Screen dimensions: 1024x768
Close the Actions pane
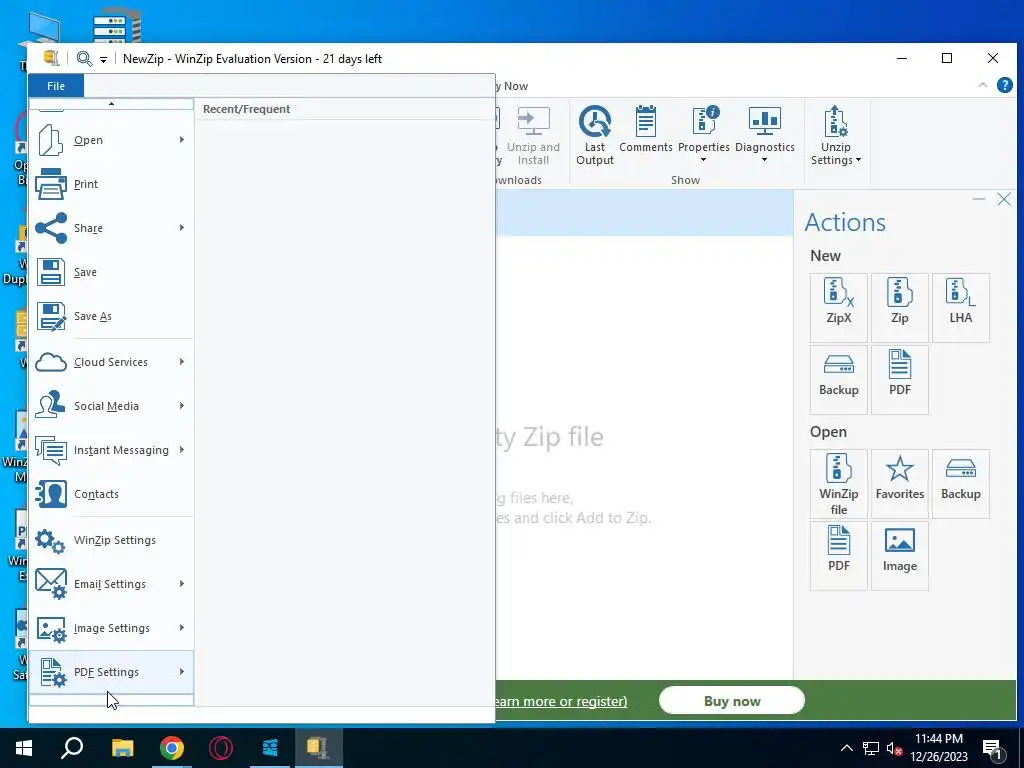(1004, 199)
